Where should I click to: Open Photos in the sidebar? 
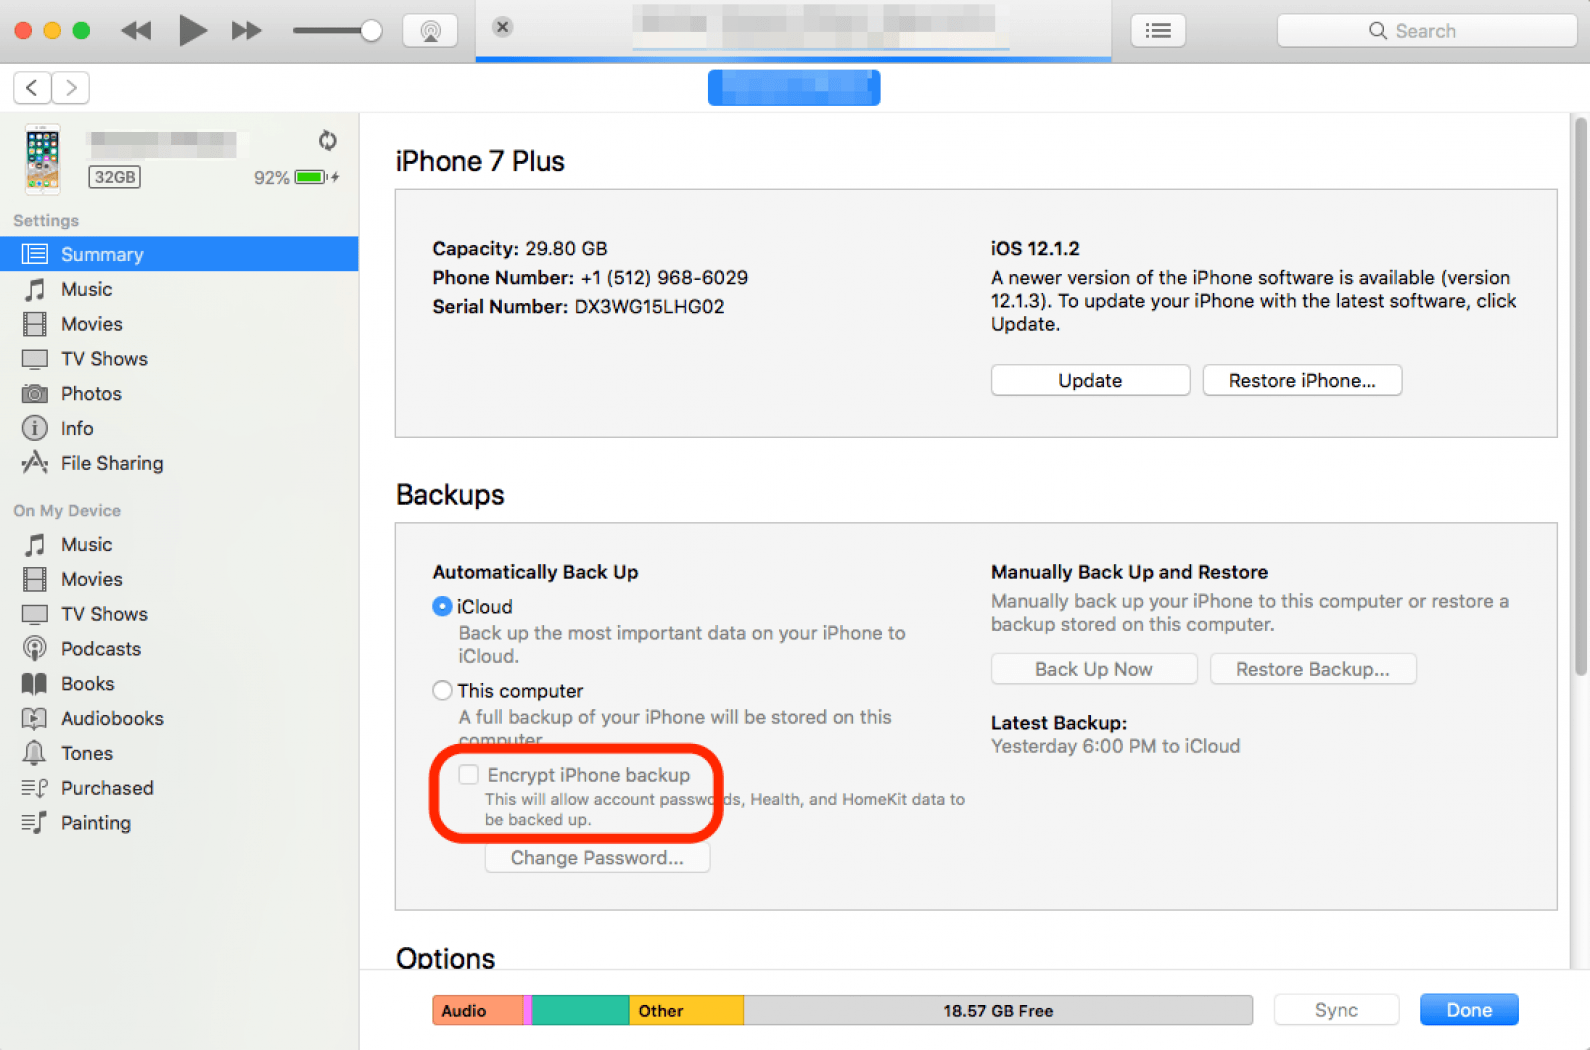pos(179,394)
